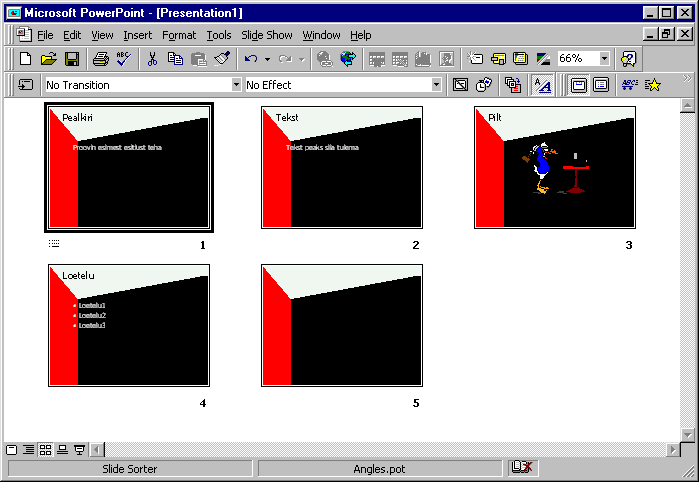This screenshot has height=482, width=699.
Task: Click the Undo arrow icon
Action: click(x=251, y=59)
